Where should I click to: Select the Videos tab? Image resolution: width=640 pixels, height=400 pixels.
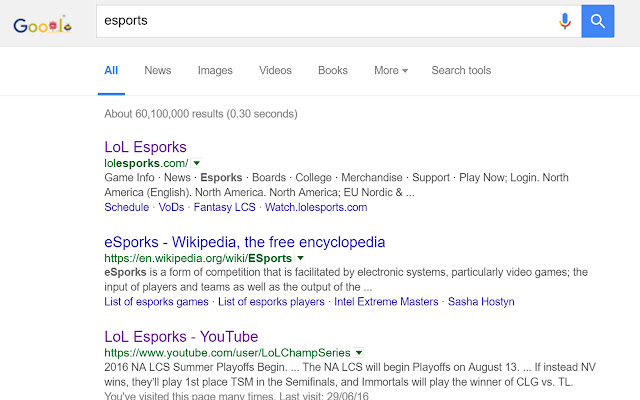coord(275,71)
